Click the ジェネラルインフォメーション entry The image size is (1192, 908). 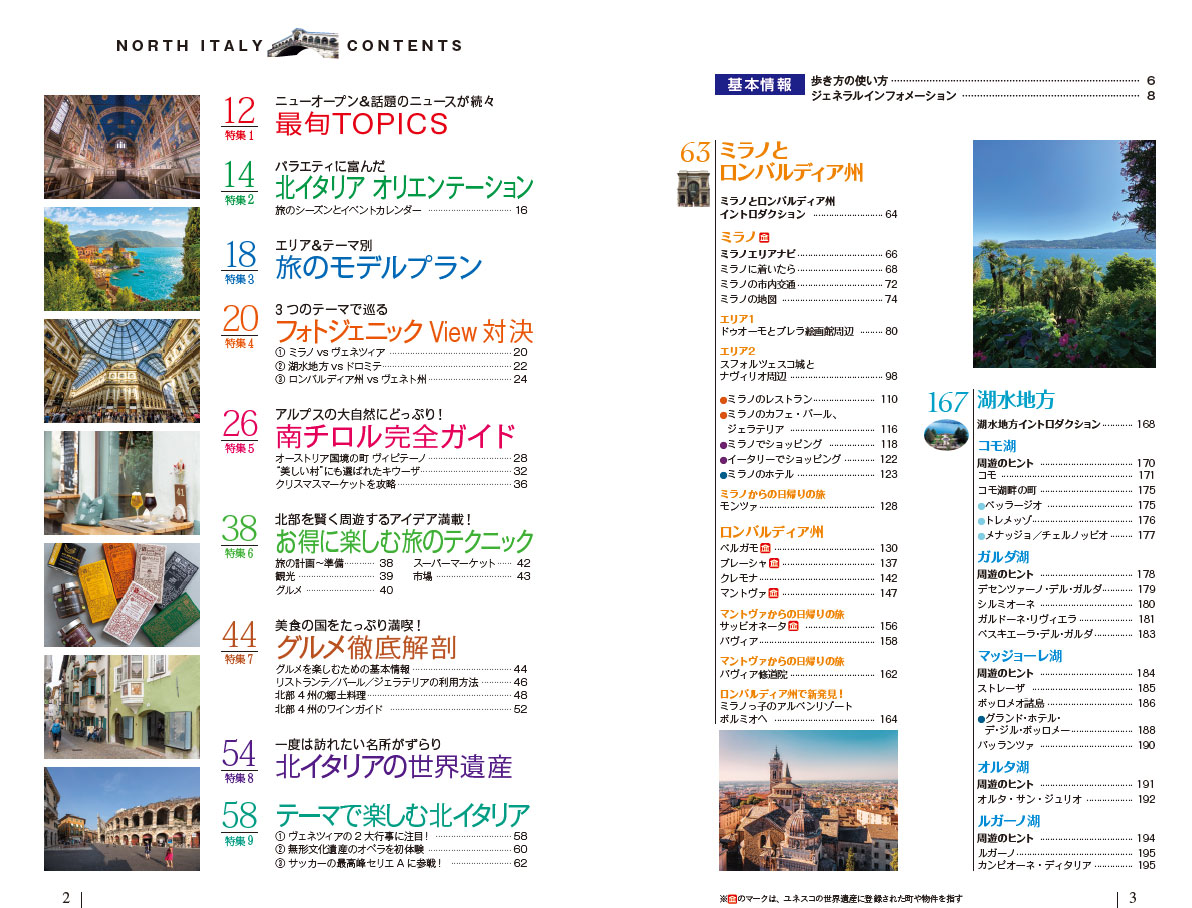point(884,96)
